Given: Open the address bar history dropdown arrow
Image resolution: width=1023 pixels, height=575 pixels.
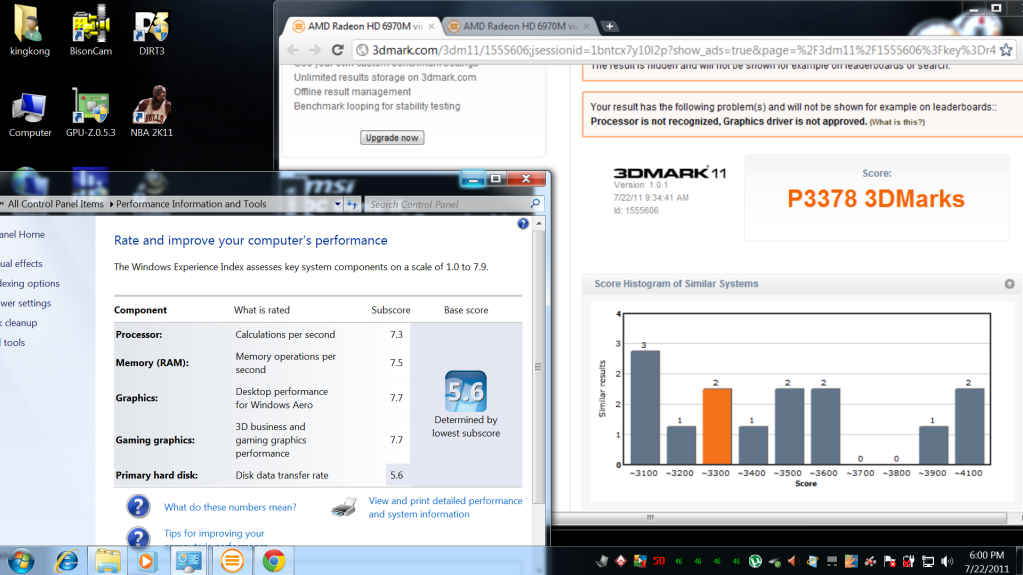Looking at the screenshot, I should point(337,204).
